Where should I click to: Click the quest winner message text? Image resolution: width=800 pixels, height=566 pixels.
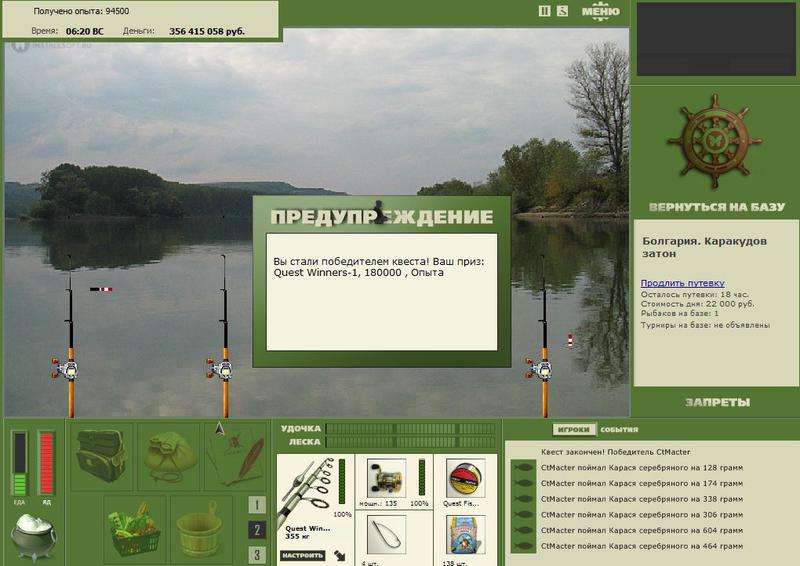(379, 267)
